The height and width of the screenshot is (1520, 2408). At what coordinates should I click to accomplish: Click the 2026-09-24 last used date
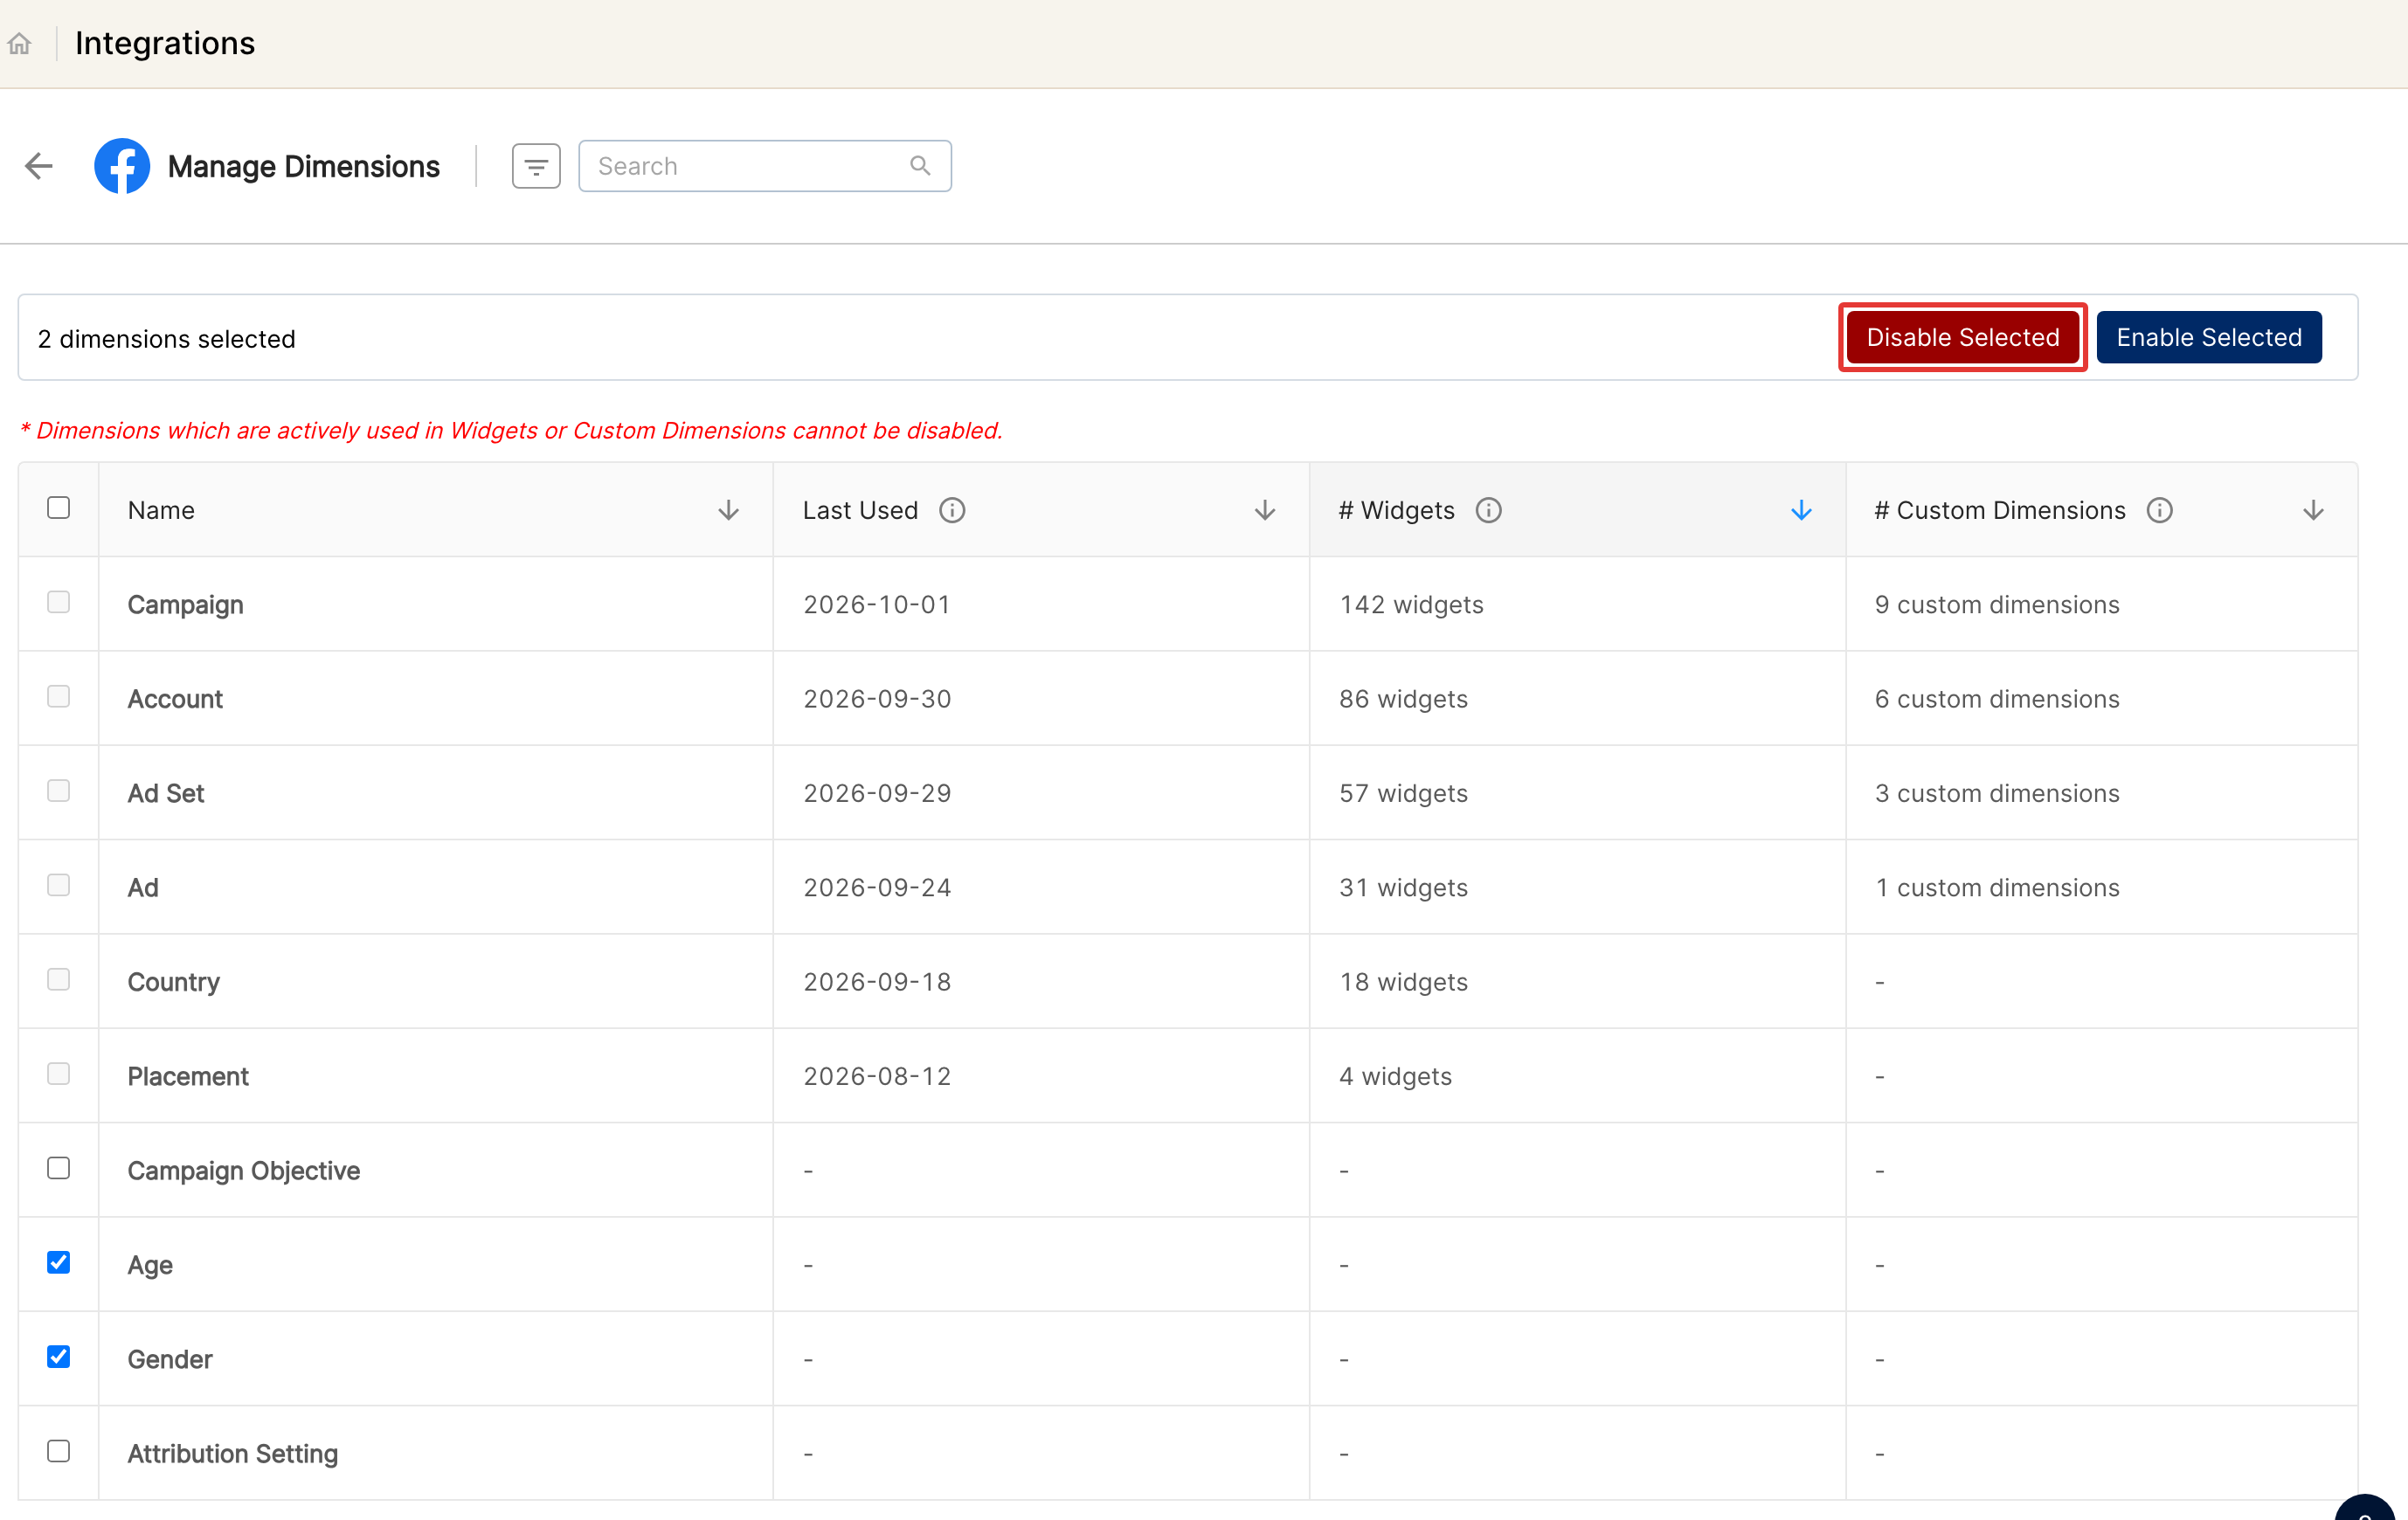[877, 888]
